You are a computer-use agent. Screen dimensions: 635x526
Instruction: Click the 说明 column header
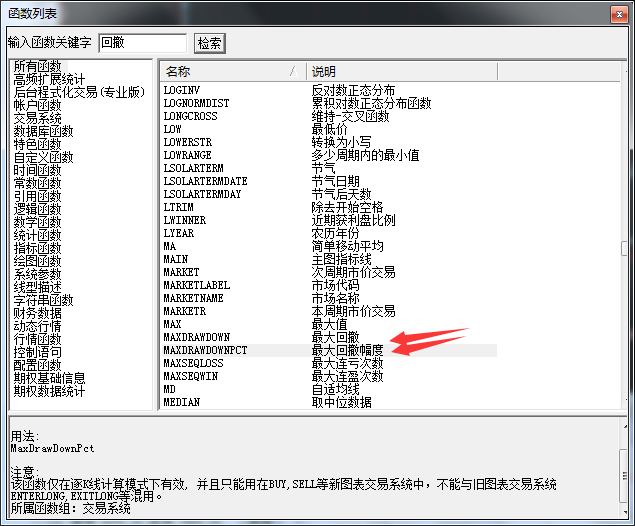402,72
